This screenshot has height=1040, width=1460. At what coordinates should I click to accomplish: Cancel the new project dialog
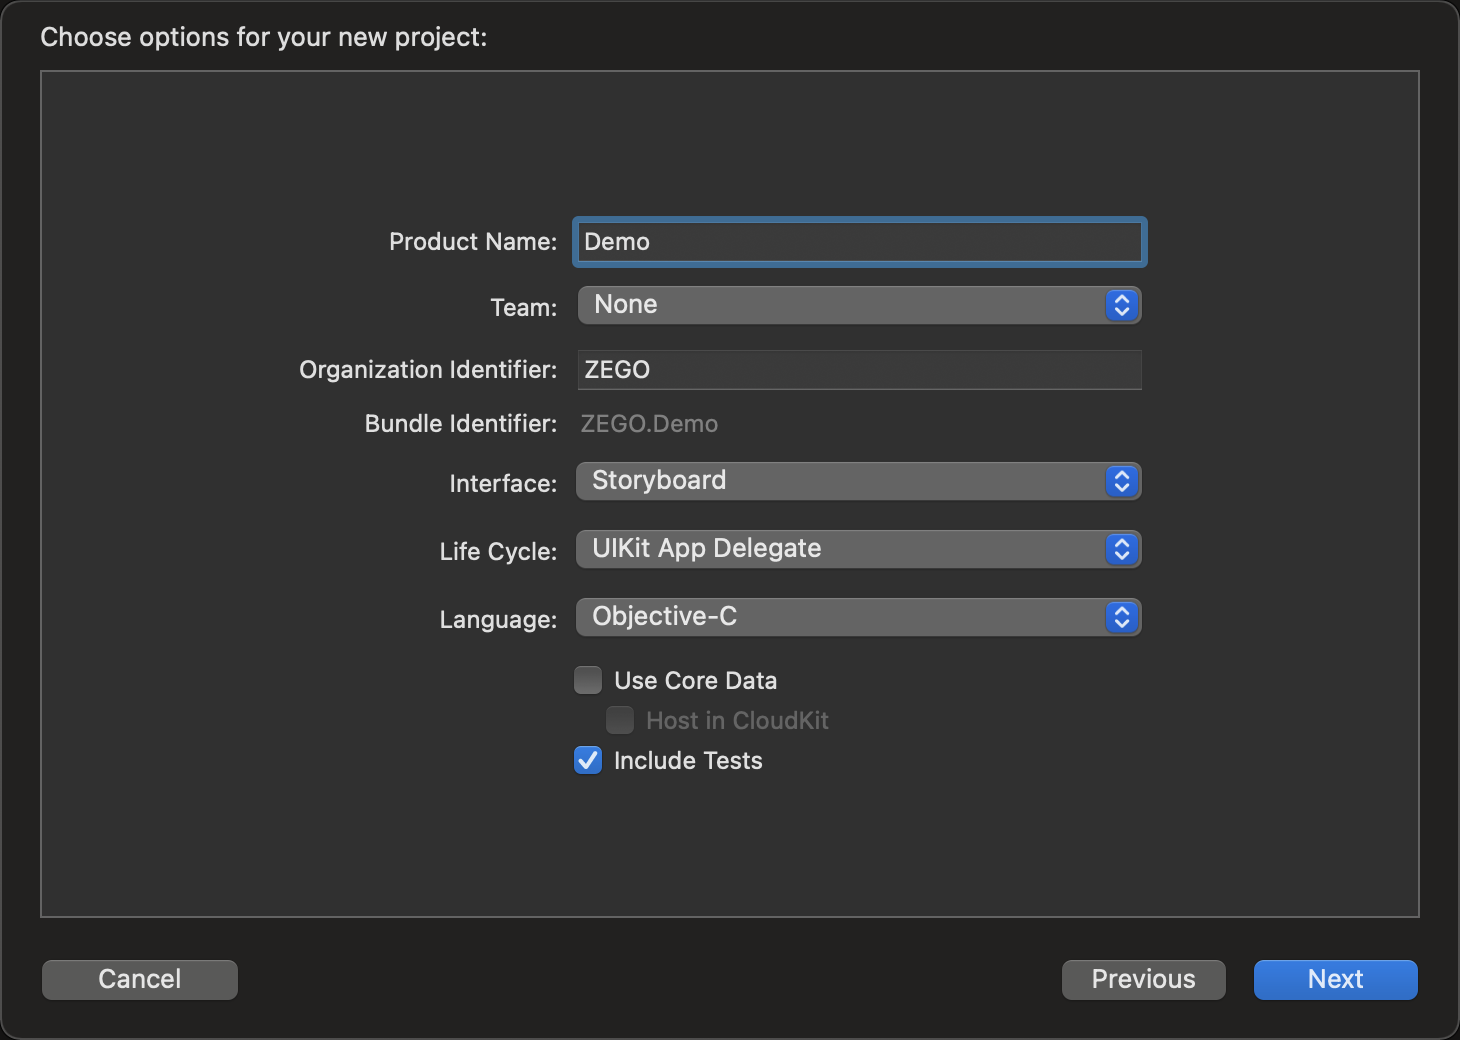point(140,979)
